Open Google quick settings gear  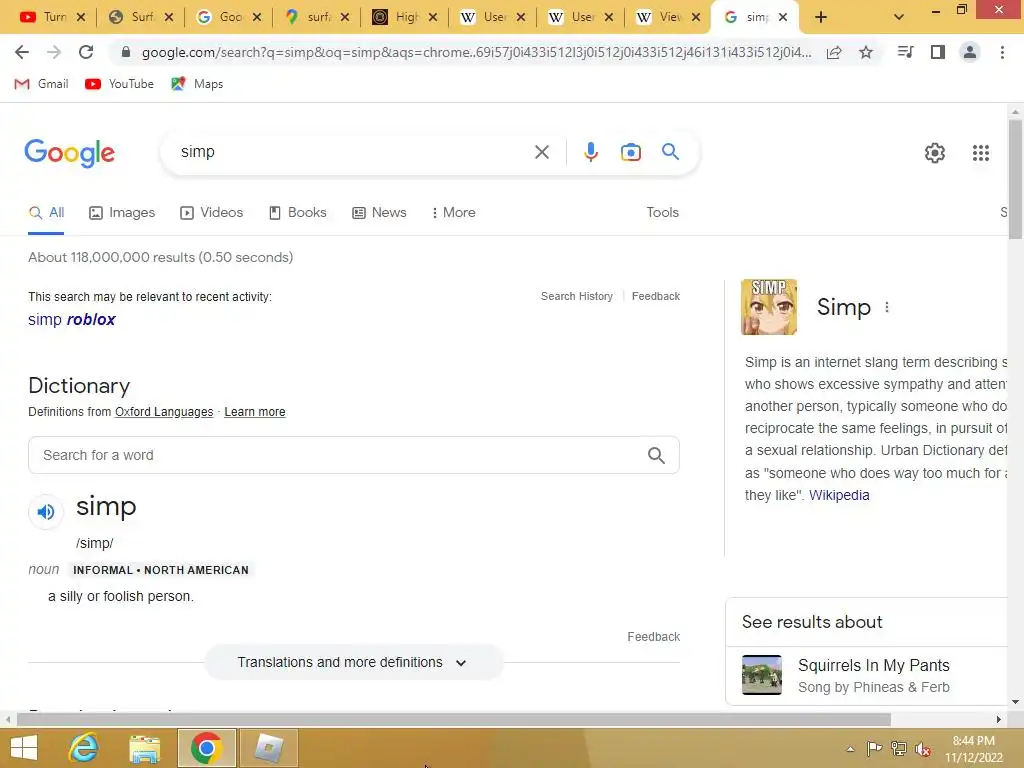tap(935, 153)
